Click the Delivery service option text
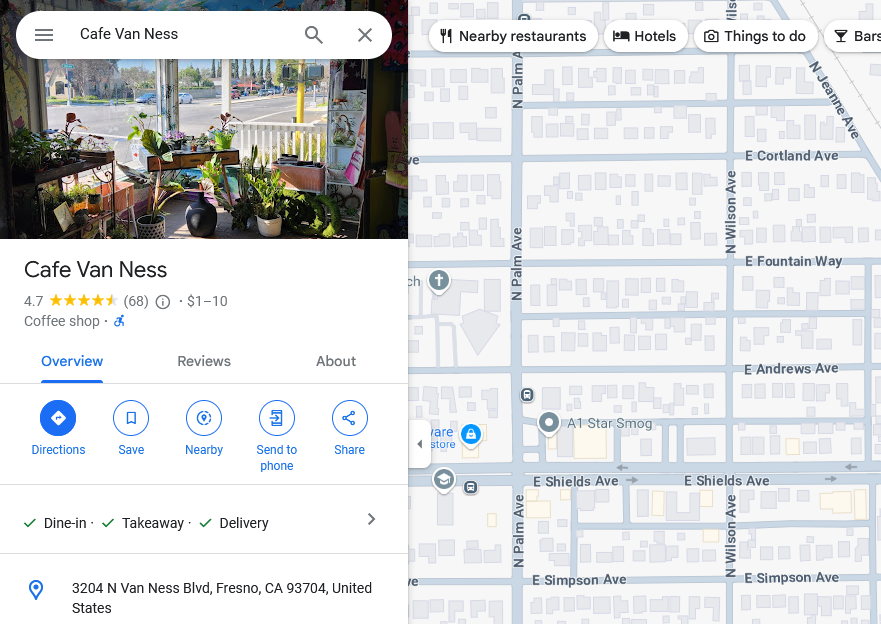The width and height of the screenshot is (881, 624). [x=244, y=523]
